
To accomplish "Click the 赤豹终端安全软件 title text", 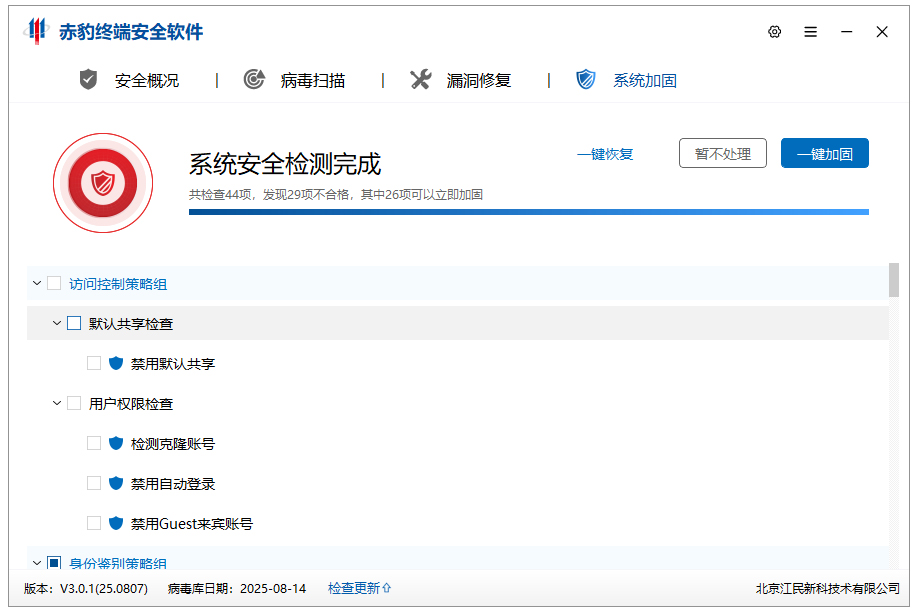I will coord(131,31).
